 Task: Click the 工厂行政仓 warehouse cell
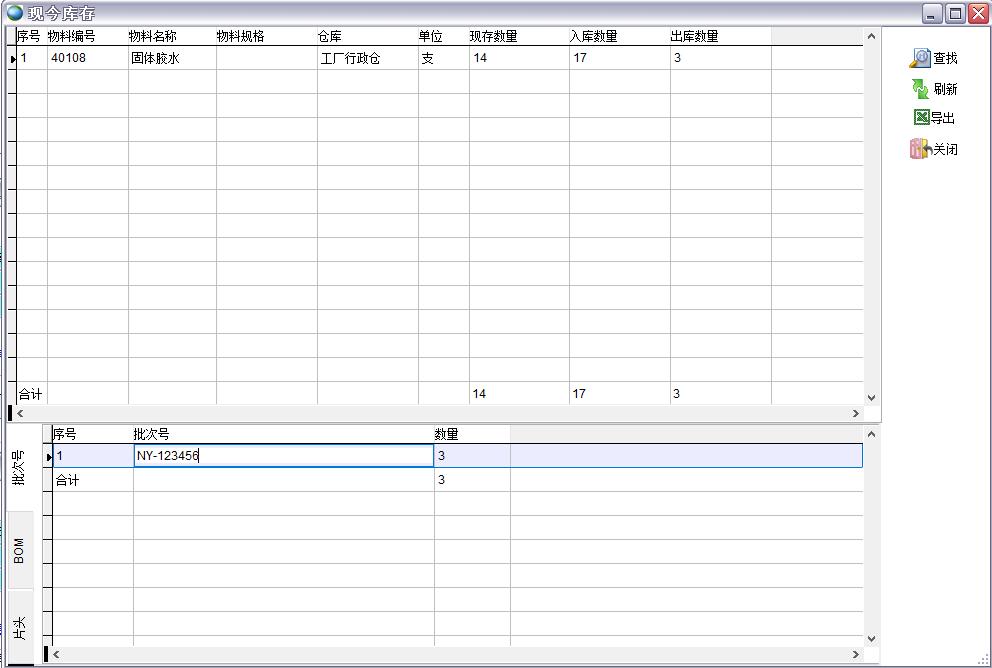click(350, 59)
